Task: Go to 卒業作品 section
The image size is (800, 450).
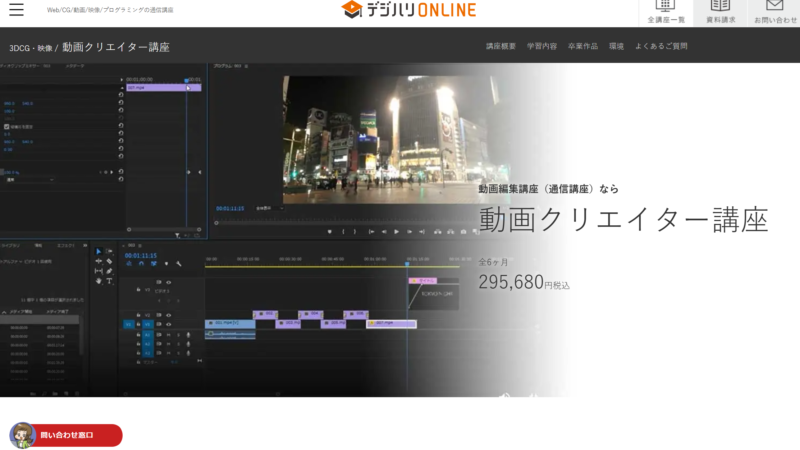Action: [x=583, y=46]
